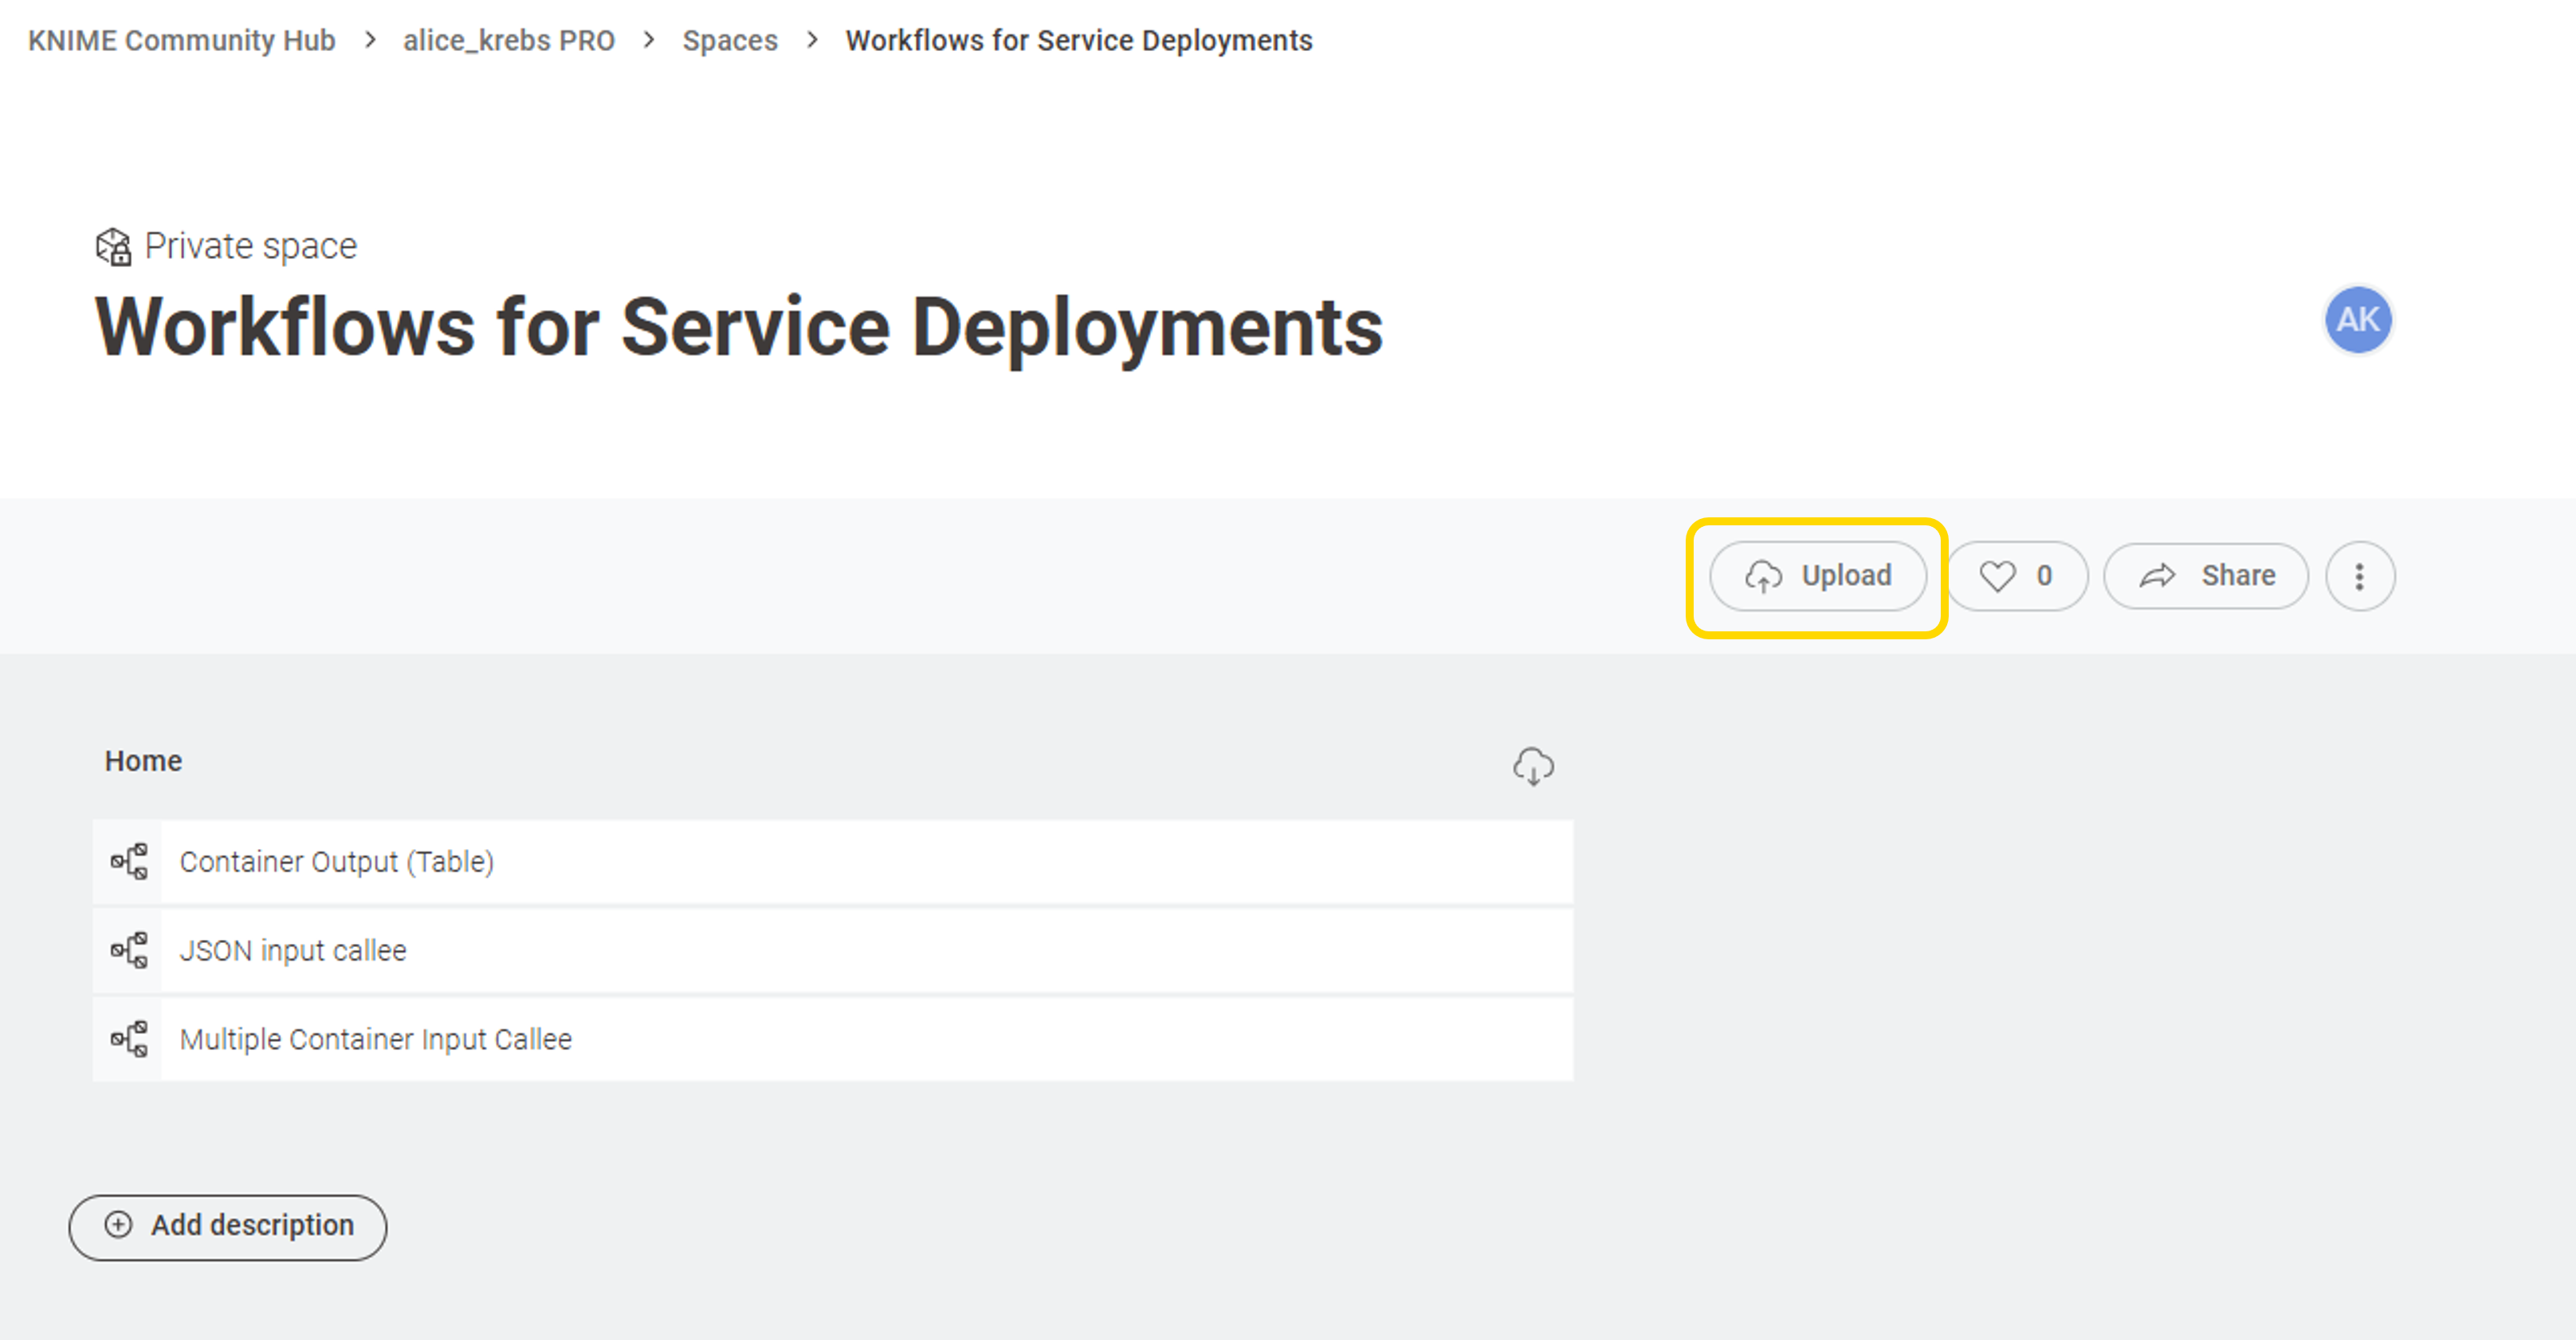Go to KNIME Community Hub breadcrumb
Image resolution: width=2576 pixels, height=1340 pixels.
182,40
